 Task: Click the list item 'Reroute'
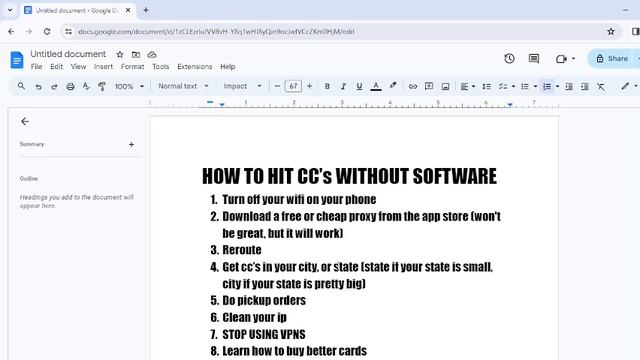tap(242, 250)
